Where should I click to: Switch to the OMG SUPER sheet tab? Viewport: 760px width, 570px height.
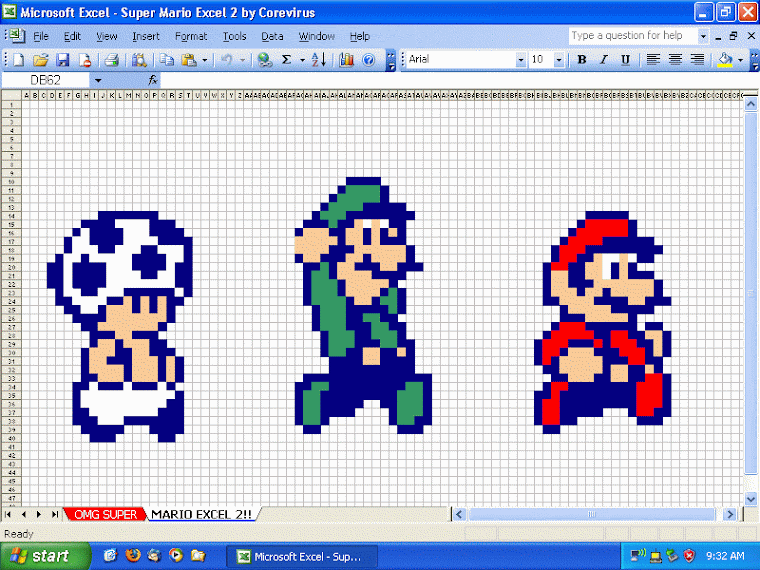click(x=106, y=514)
